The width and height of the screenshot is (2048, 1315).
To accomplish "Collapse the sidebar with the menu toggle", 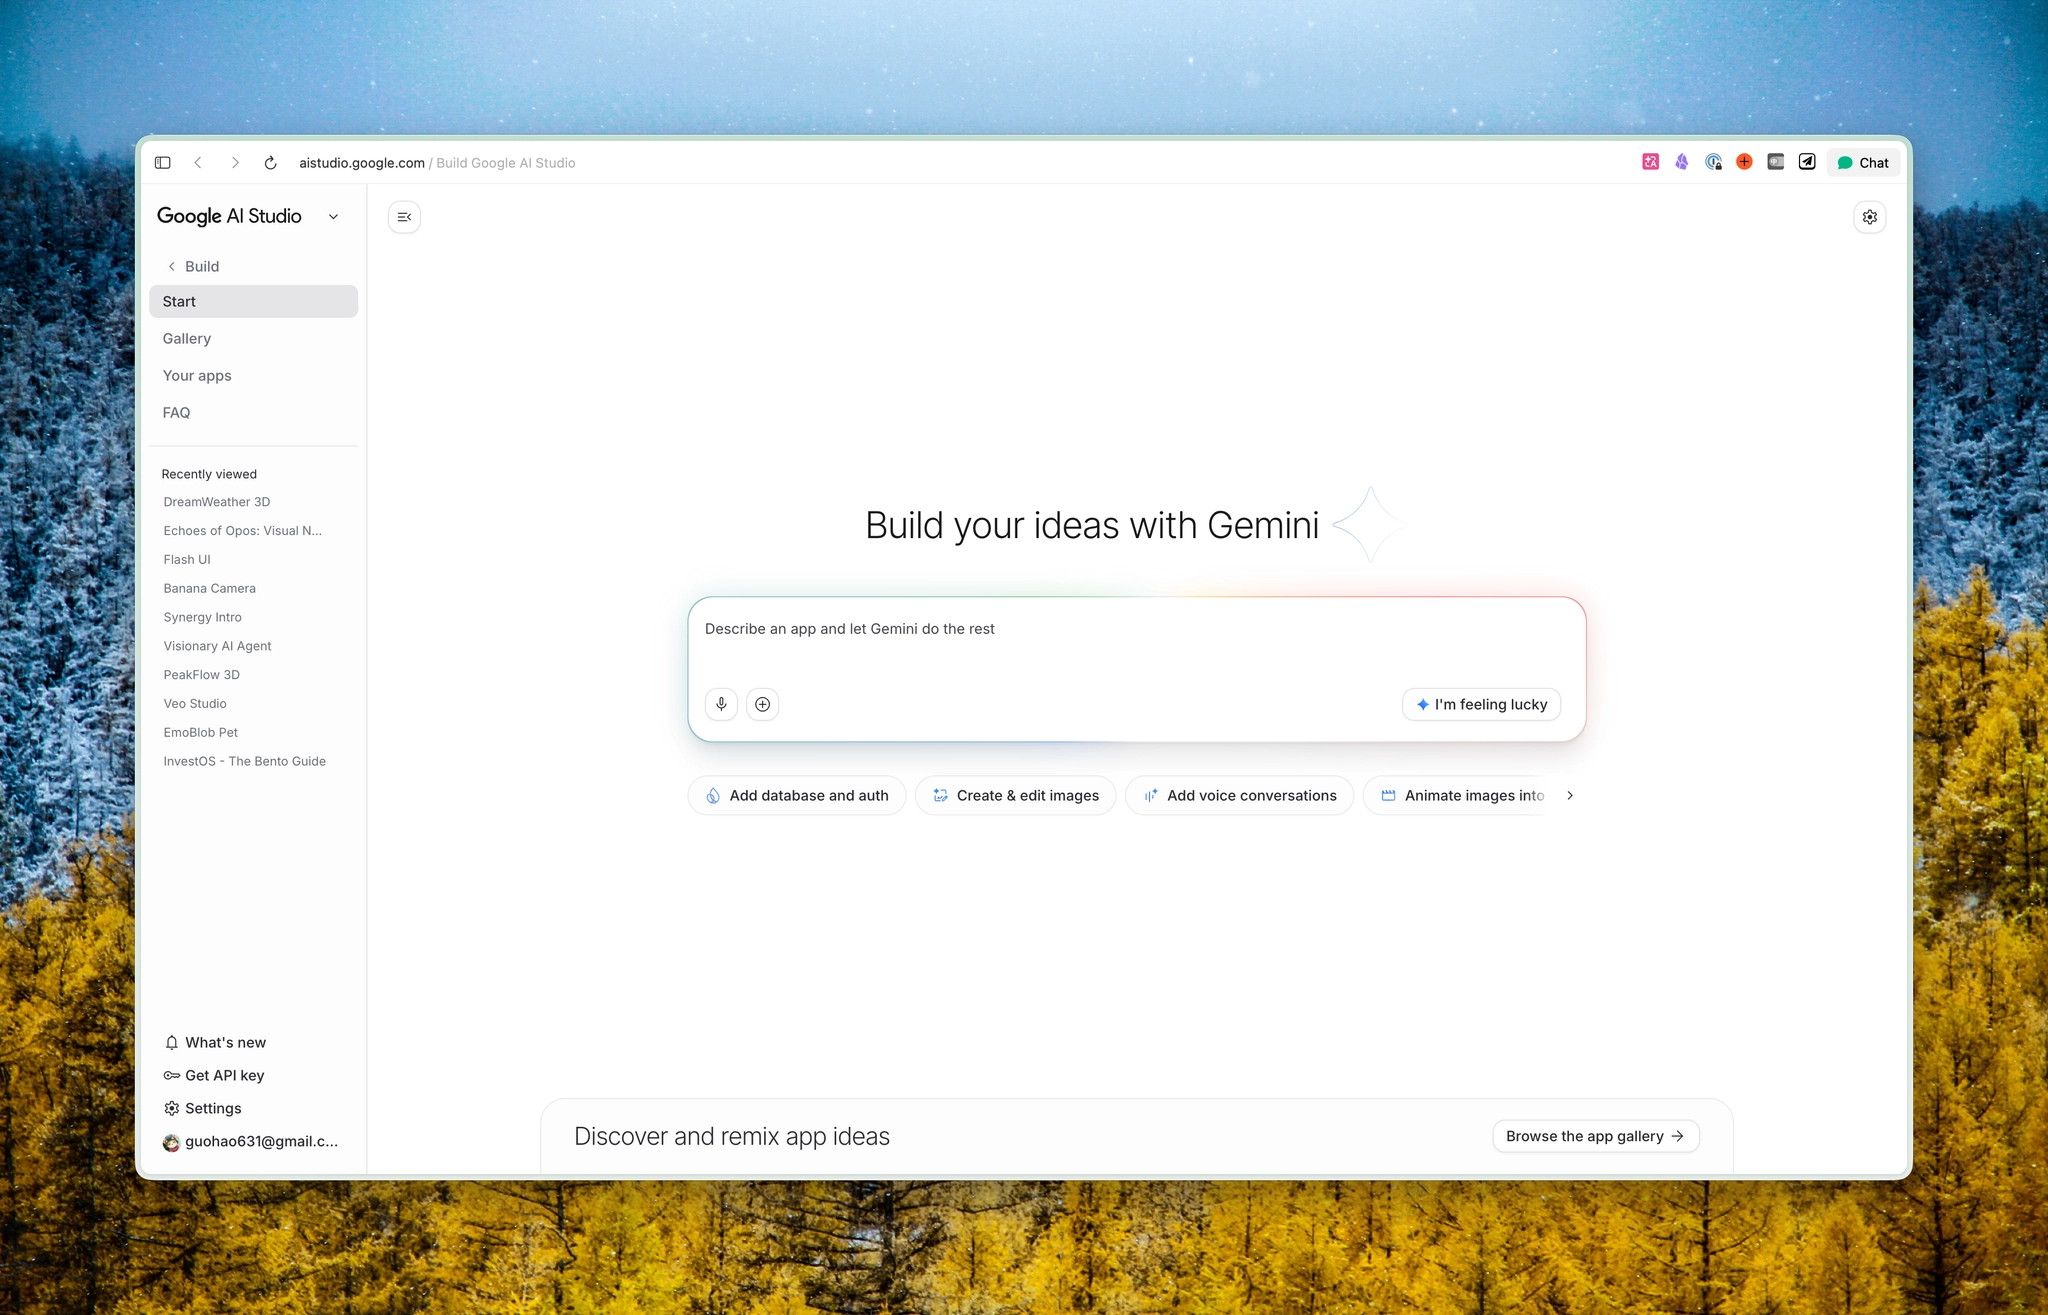I will click(x=404, y=217).
